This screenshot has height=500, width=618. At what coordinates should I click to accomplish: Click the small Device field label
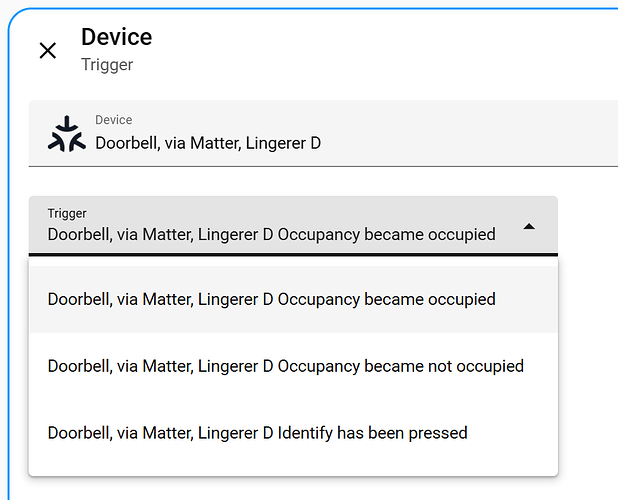[x=113, y=120]
